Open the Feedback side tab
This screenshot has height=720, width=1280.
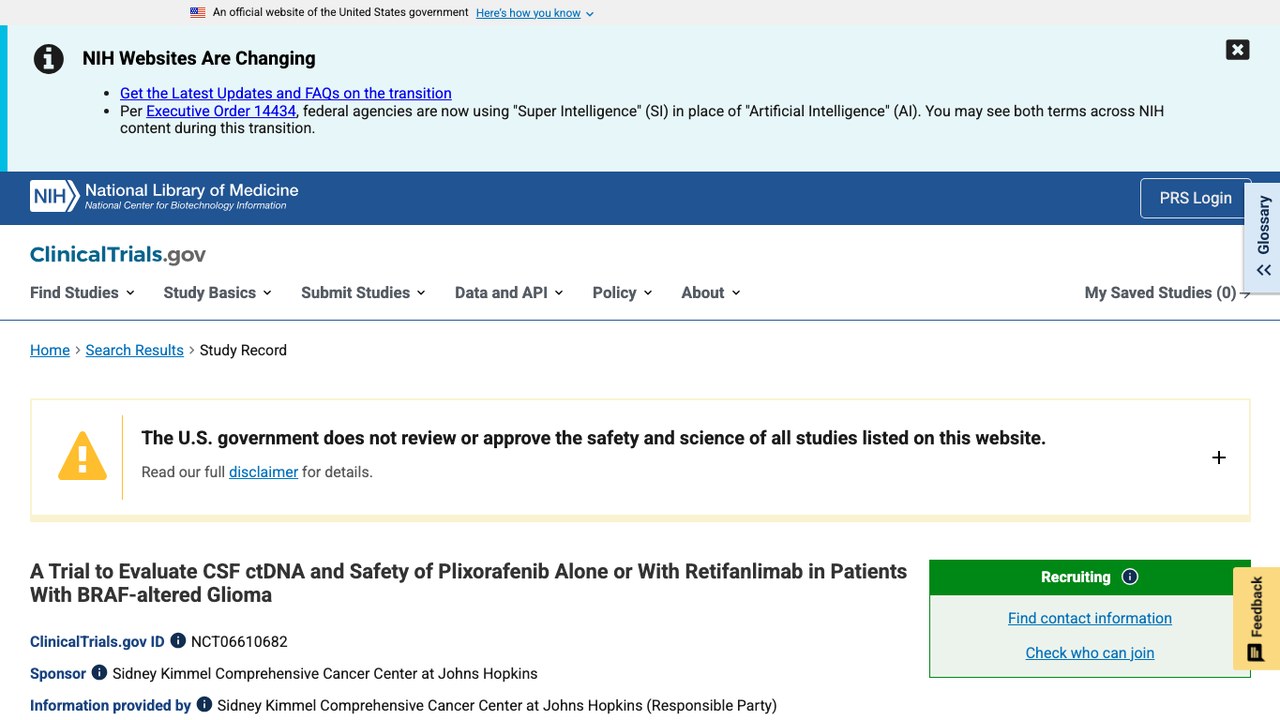point(1256,618)
